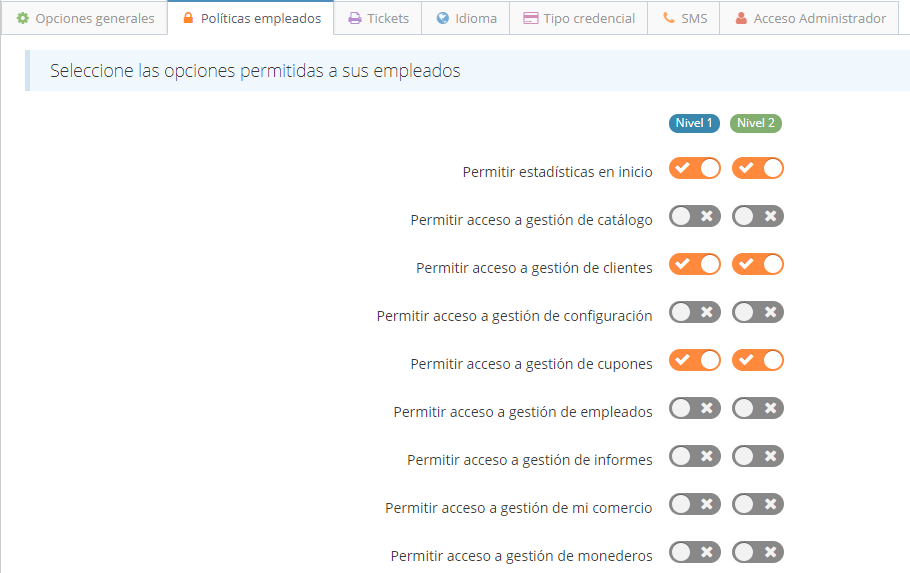
Task: Click the Nivel 2 column badge
Action: [x=756, y=123]
